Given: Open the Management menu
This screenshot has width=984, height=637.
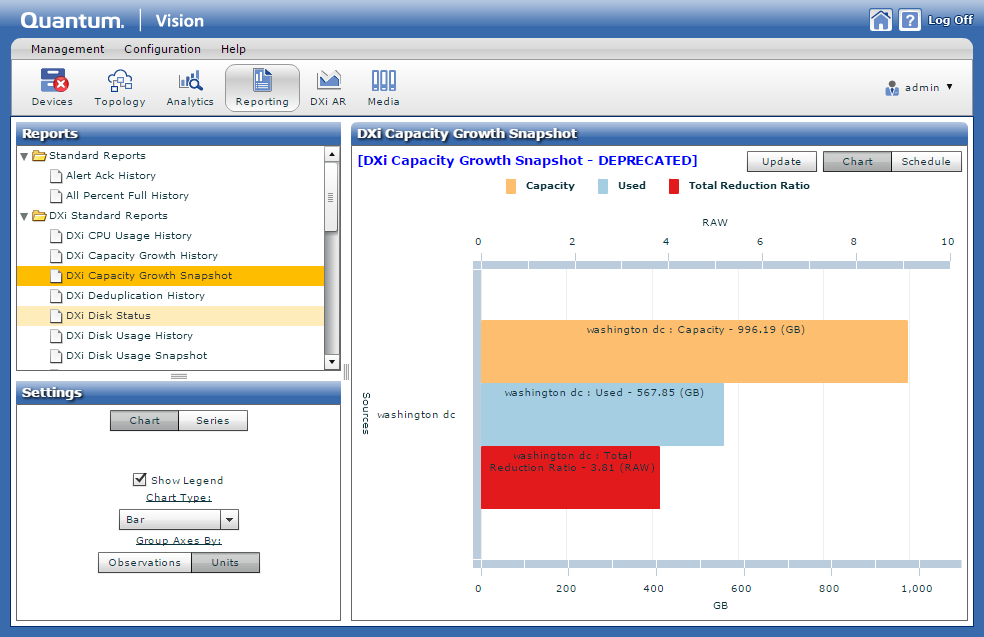Looking at the screenshot, I should [x=68, y=49].
